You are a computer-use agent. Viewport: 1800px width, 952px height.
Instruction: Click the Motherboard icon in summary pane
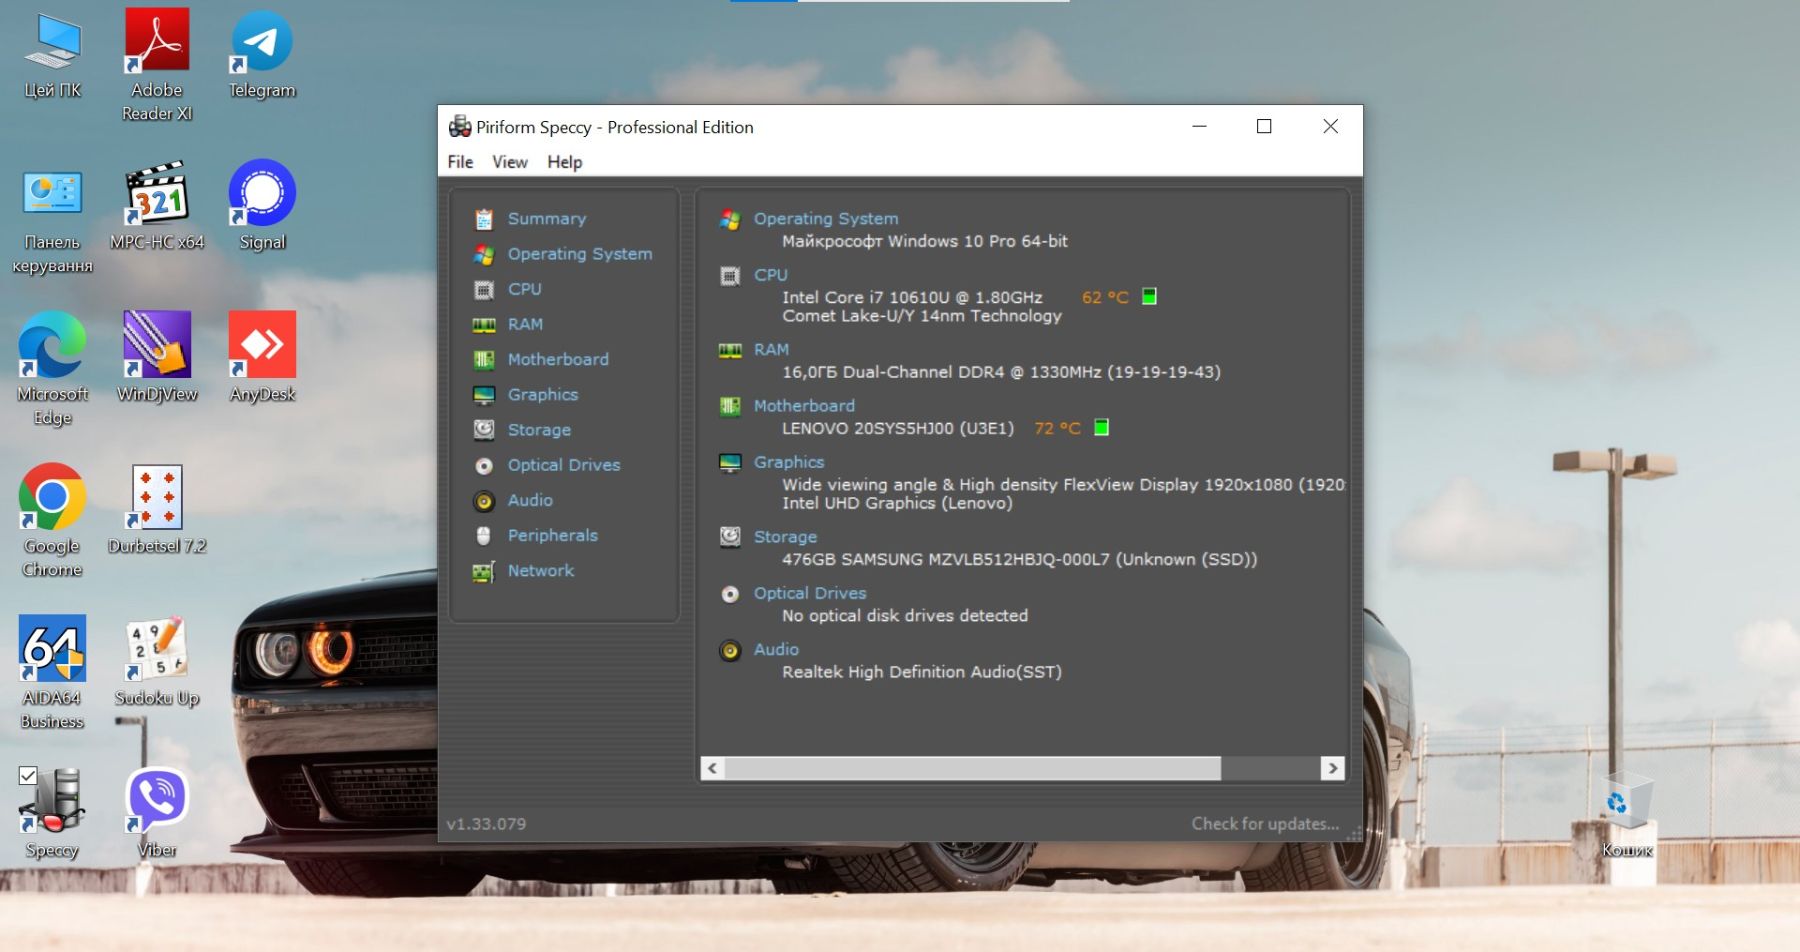click(730, 406)
